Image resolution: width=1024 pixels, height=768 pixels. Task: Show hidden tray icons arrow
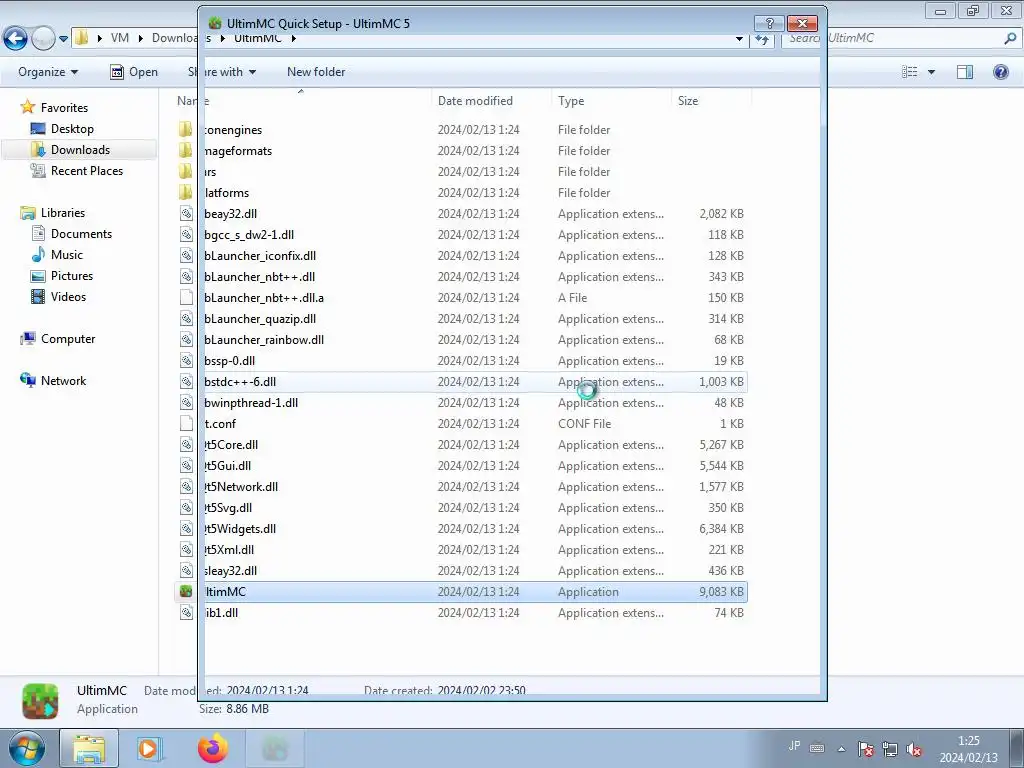pos(842,749)
